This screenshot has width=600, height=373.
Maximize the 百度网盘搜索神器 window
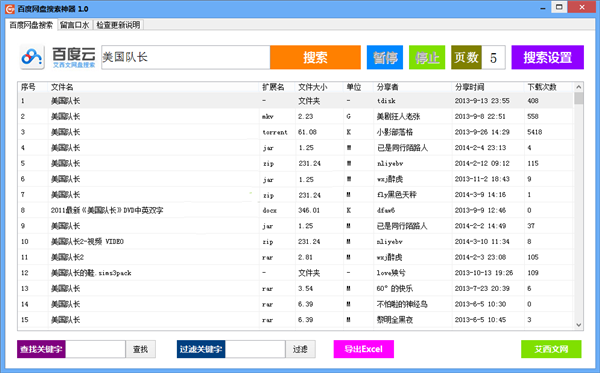(559, 7)
